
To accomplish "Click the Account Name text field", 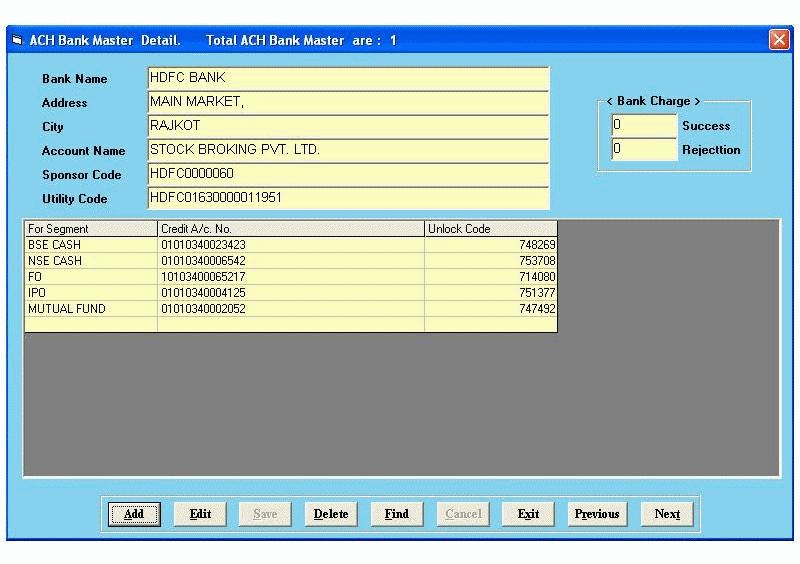I will 347,150.
